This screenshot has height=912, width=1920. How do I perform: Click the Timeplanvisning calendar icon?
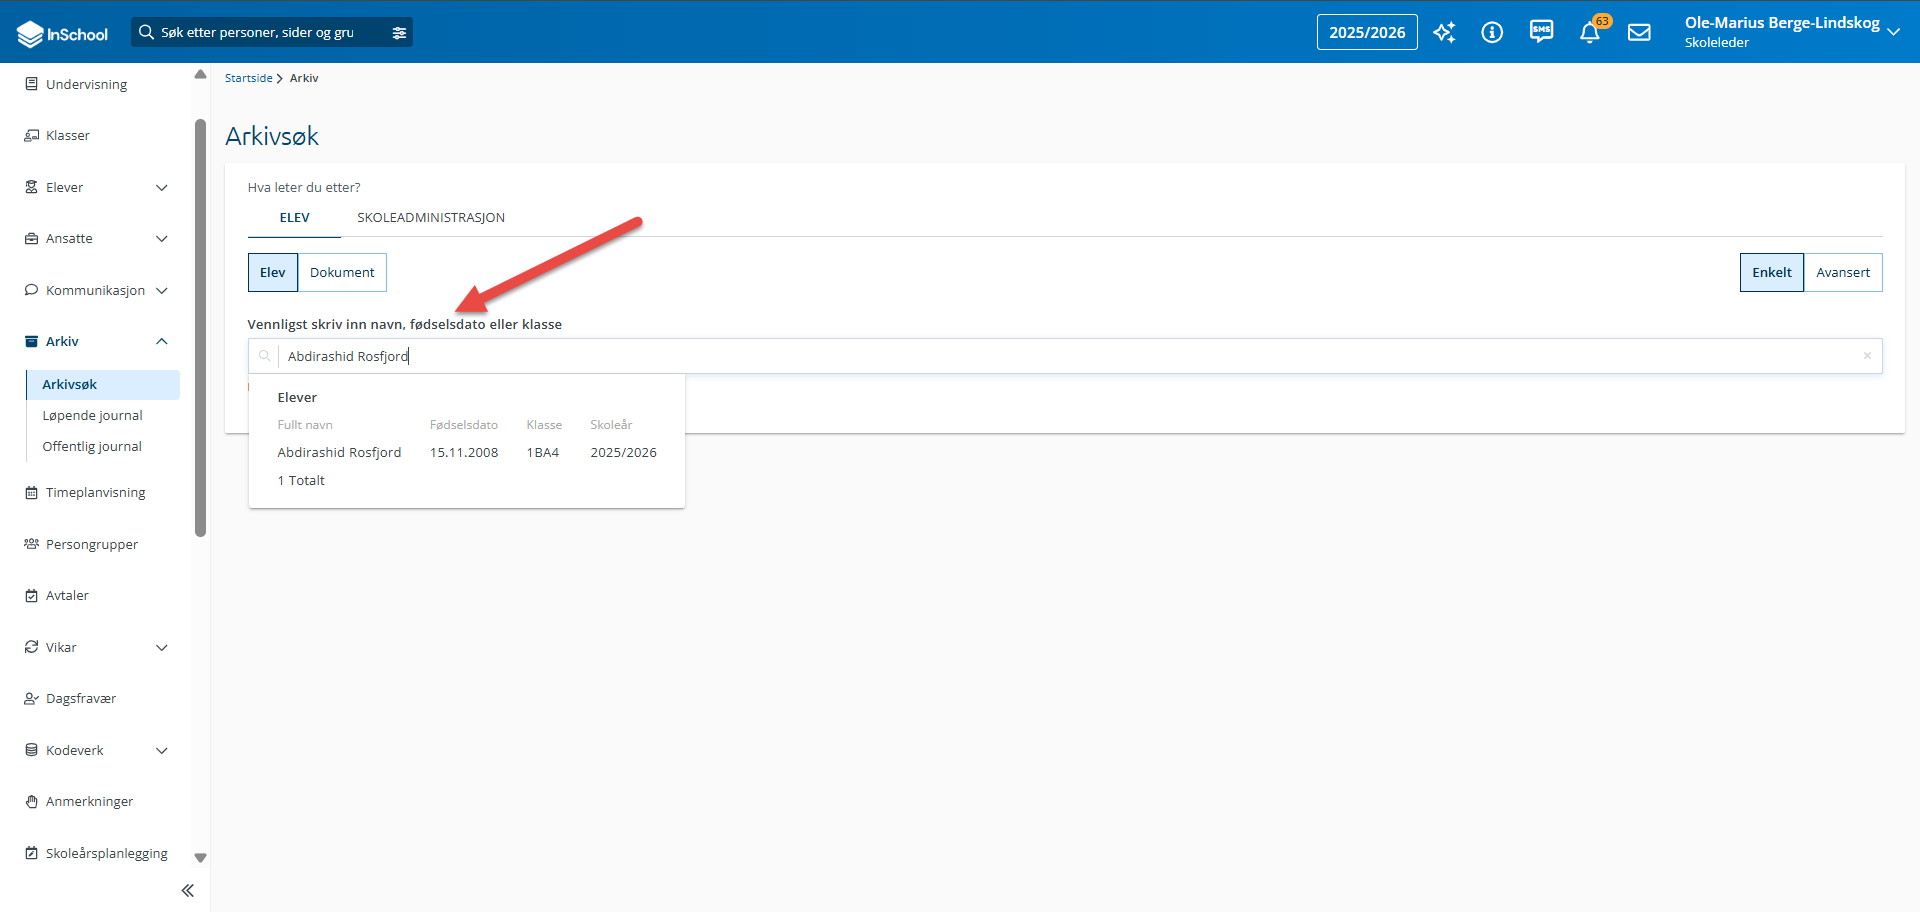tap(32, 492)
